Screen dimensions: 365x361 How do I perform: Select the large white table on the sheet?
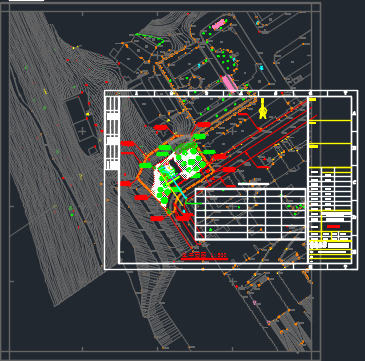tap(250, 214)
